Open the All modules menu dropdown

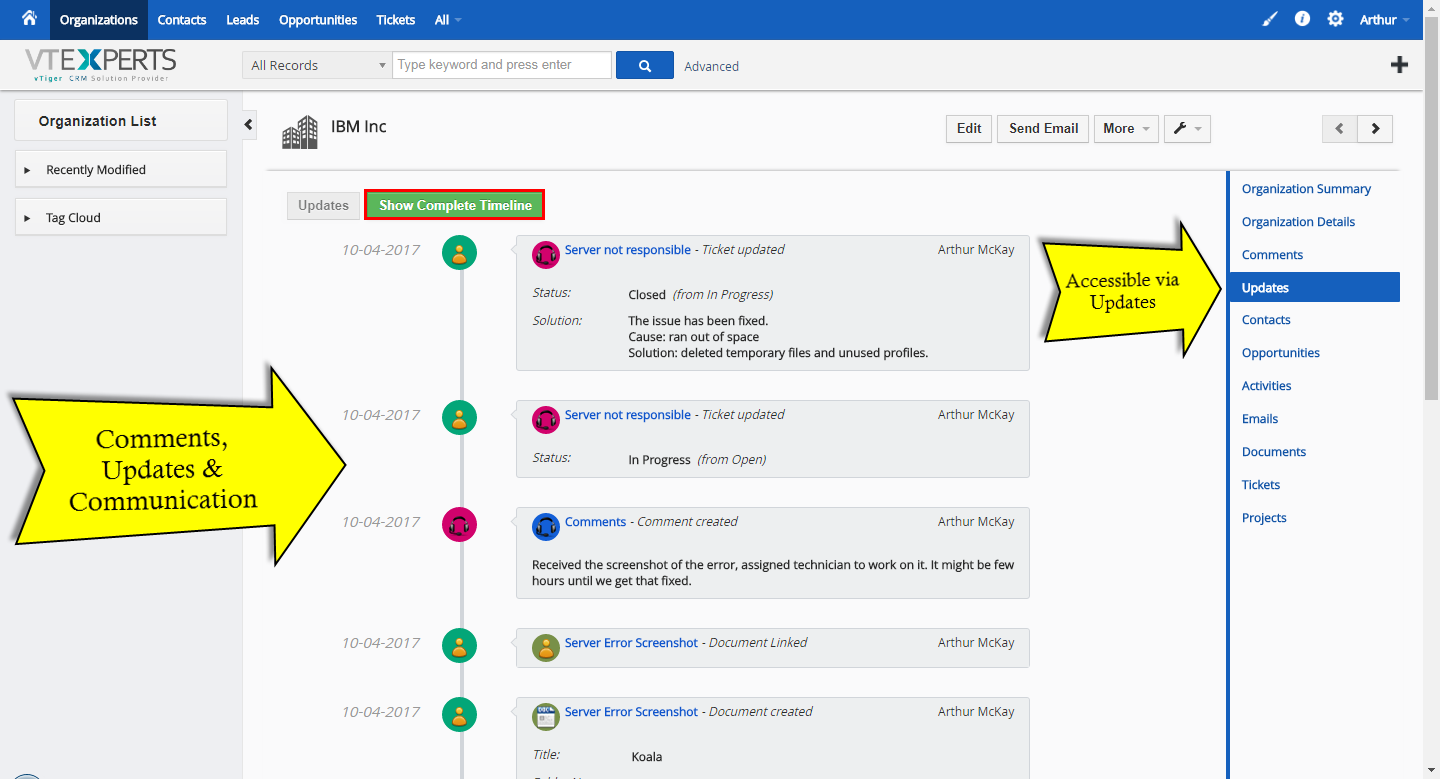(448, 20)
